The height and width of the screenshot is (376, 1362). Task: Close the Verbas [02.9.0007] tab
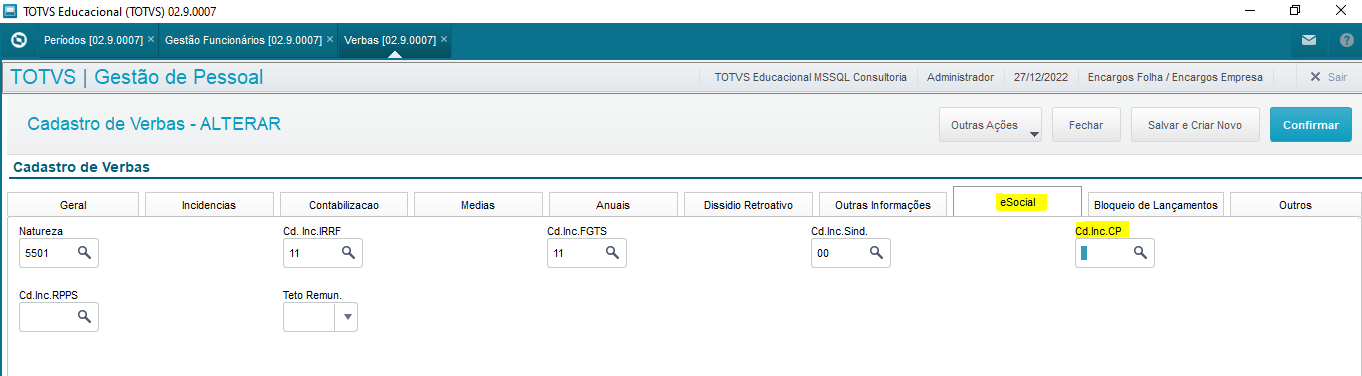(444, 40)
